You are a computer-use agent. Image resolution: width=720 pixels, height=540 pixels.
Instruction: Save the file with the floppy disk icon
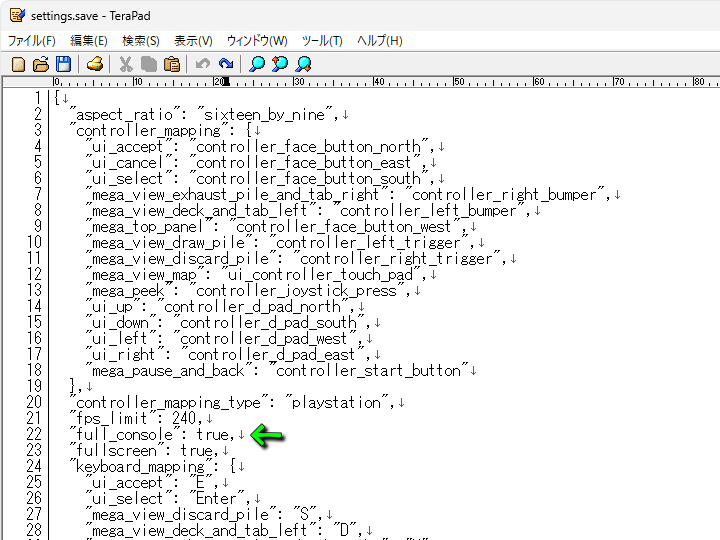pos(63,64)
